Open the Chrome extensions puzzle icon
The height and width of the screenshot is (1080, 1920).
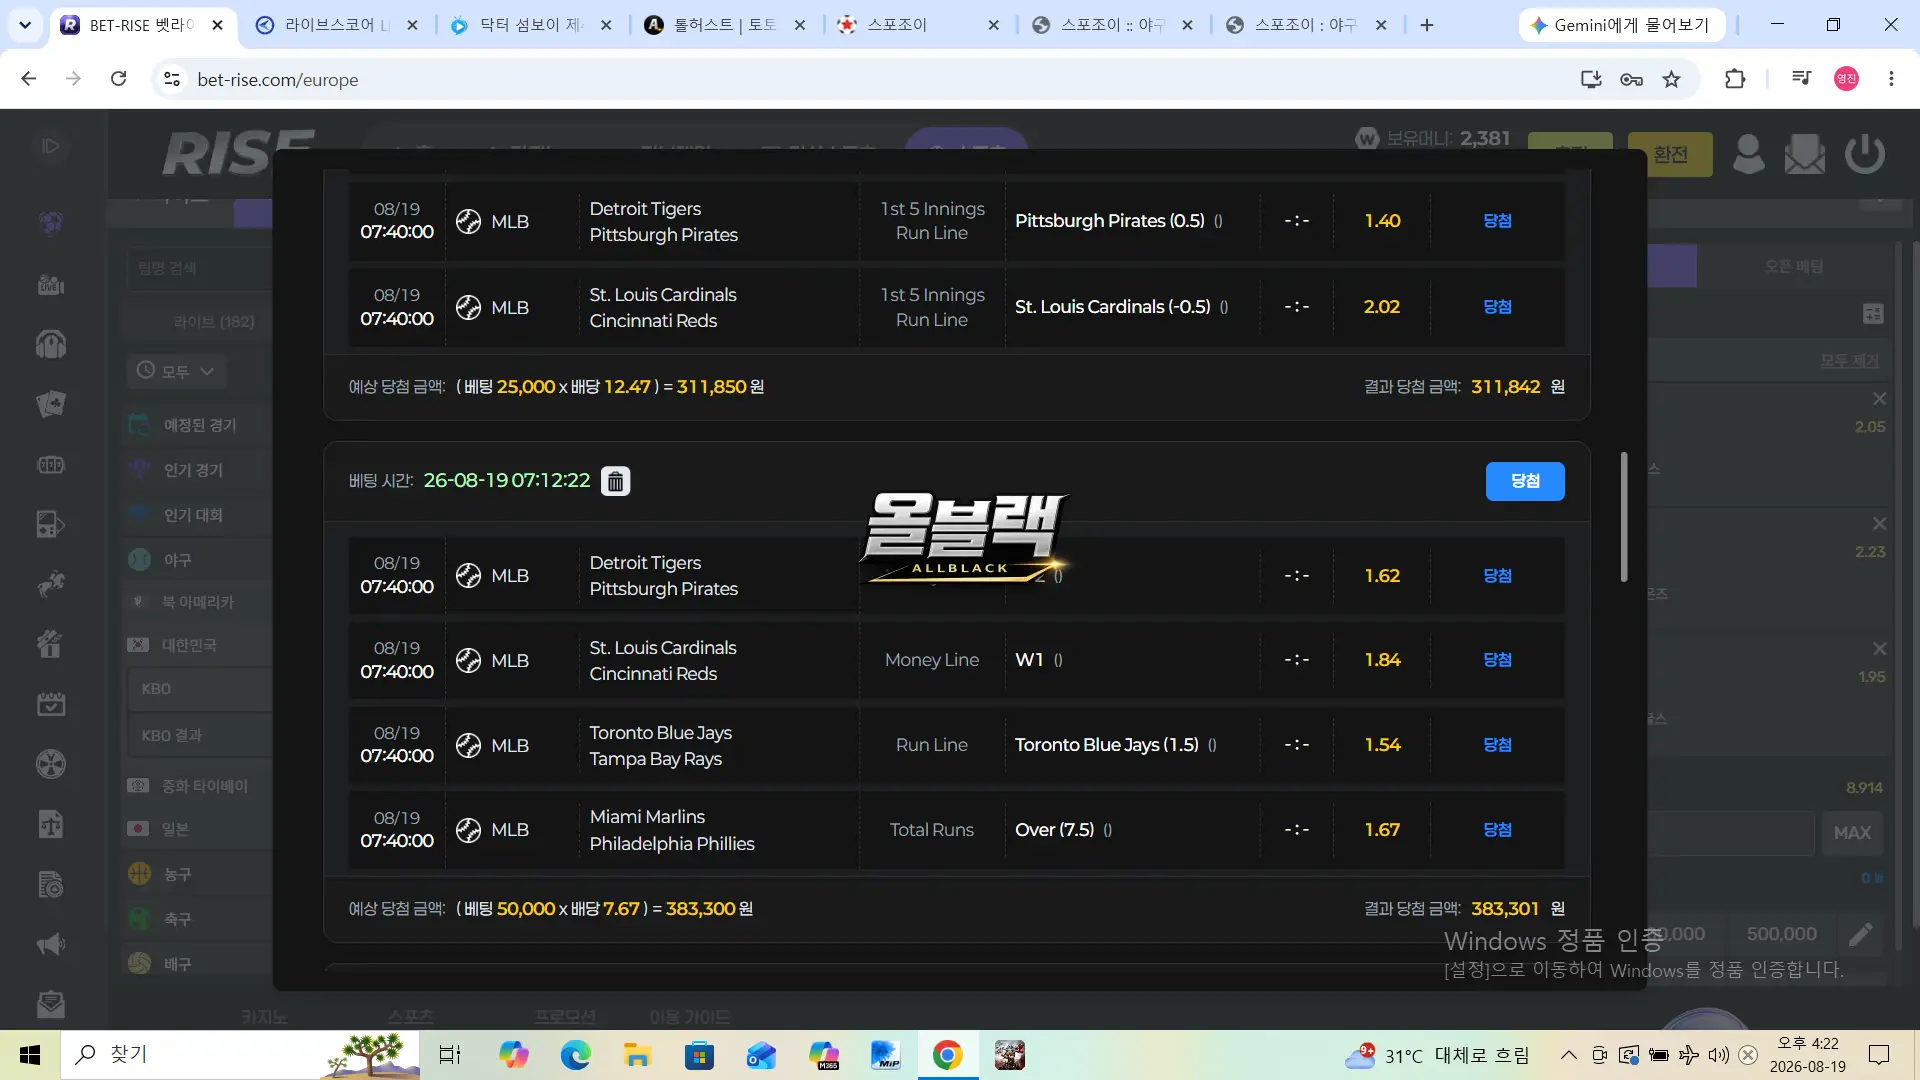[1735, 79]
